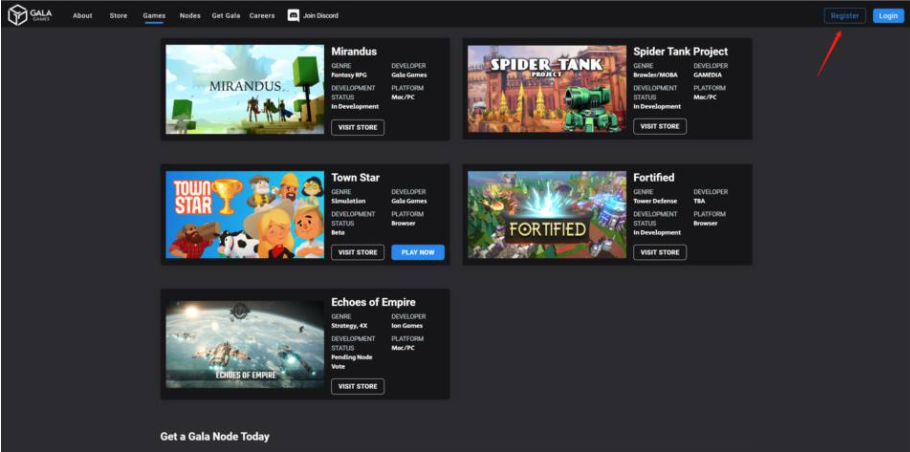Open the About menu item
Image resolution: width=910 pixels, height=452 pixels.
[x=82, y=16]
